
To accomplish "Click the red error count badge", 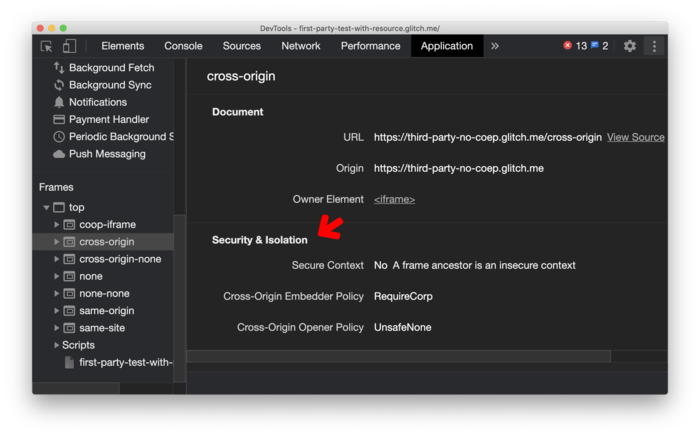I will pyautogui.click(x=574, y=46).
